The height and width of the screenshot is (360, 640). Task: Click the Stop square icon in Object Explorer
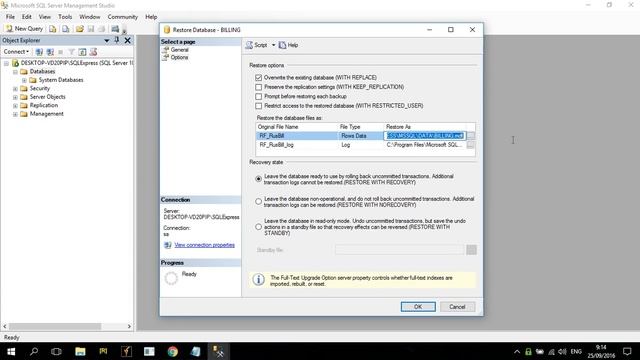click(x=60, y=52)
